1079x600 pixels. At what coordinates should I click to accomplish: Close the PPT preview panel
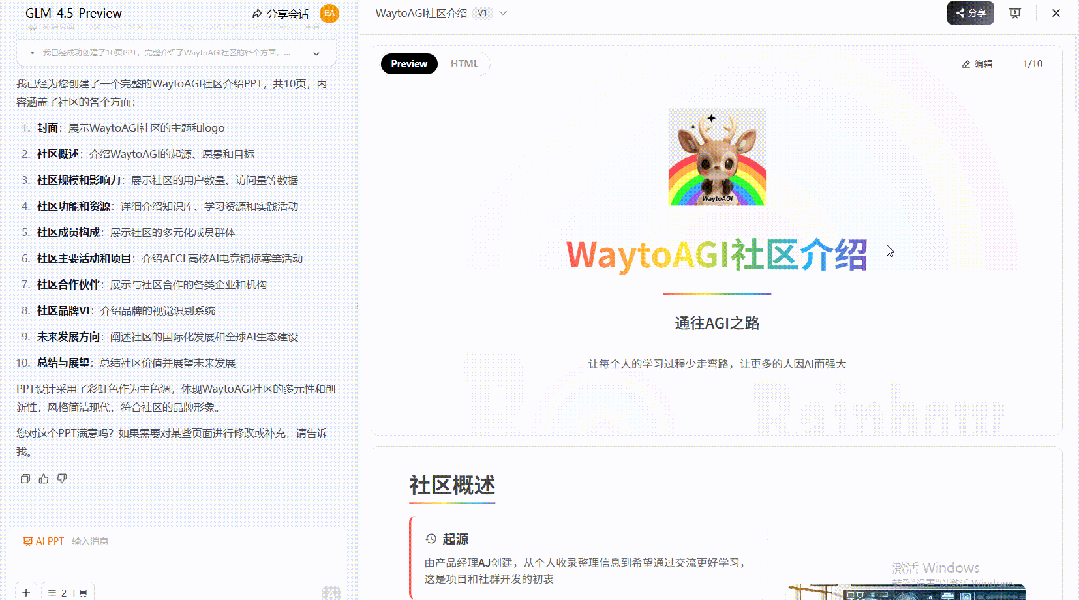pos(1056,13)
